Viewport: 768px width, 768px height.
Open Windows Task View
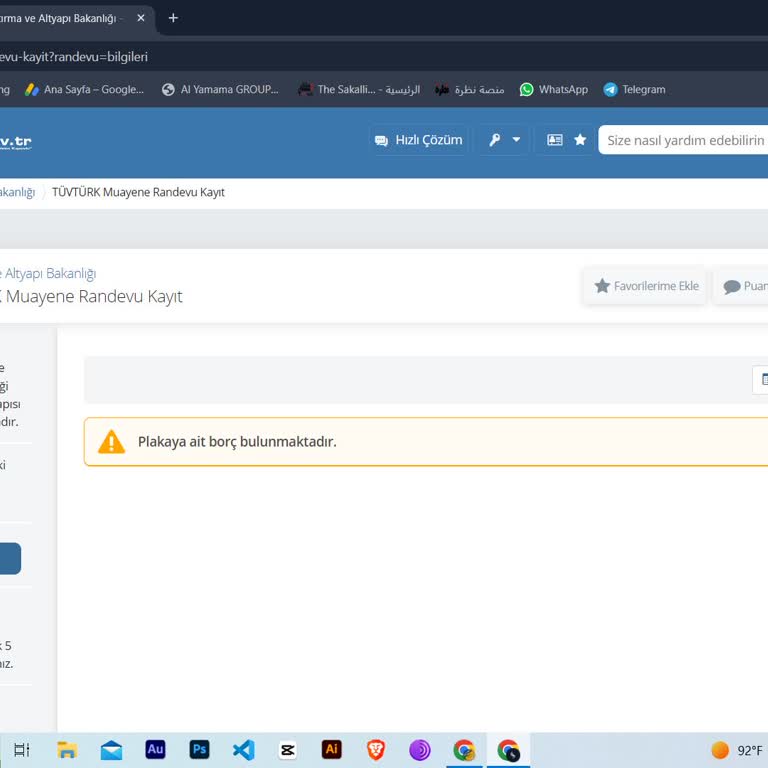[x=22, y=750]
